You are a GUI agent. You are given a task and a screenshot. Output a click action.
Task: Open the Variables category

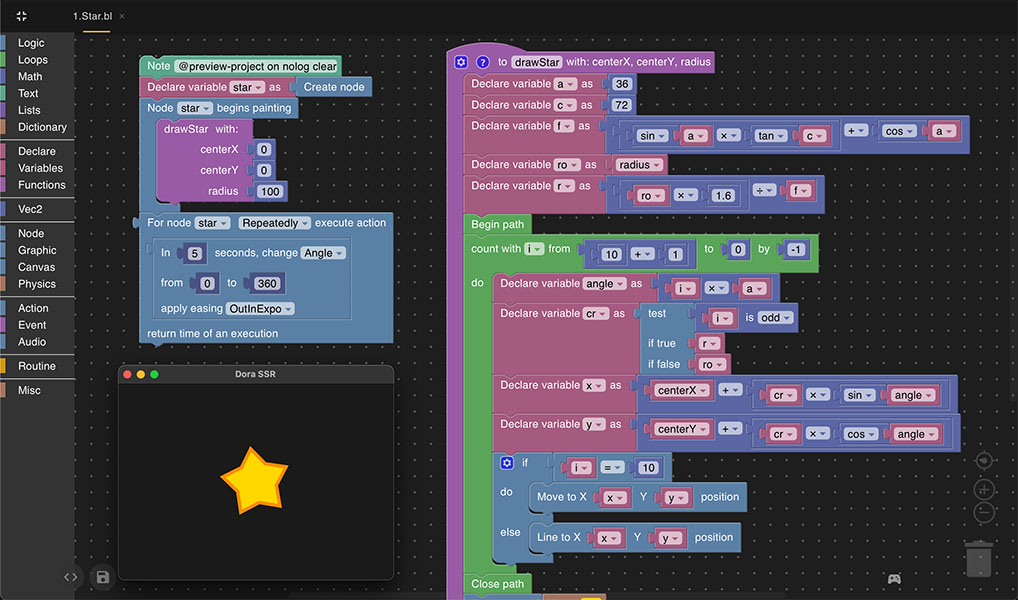40,168
